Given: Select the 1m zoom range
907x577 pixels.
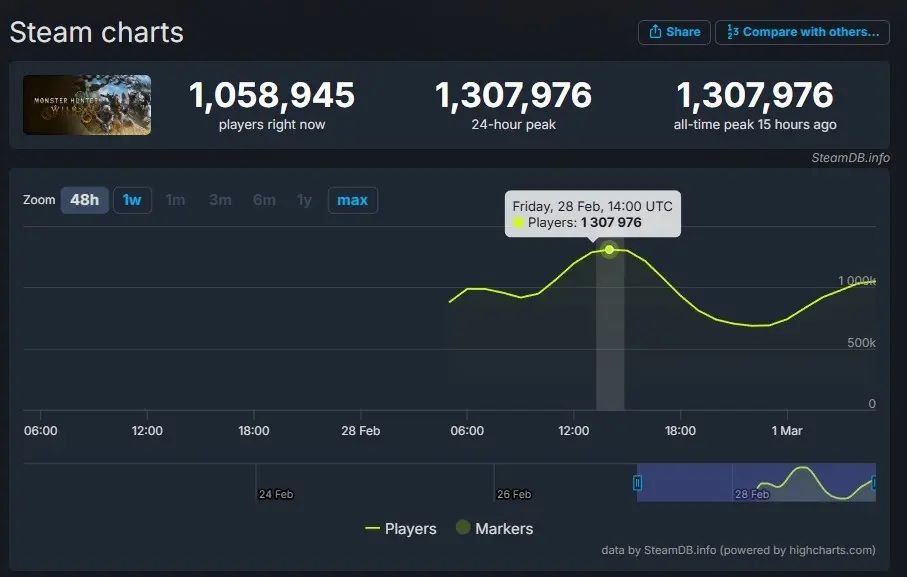Looking at the screenshot, I should [175, 200].
